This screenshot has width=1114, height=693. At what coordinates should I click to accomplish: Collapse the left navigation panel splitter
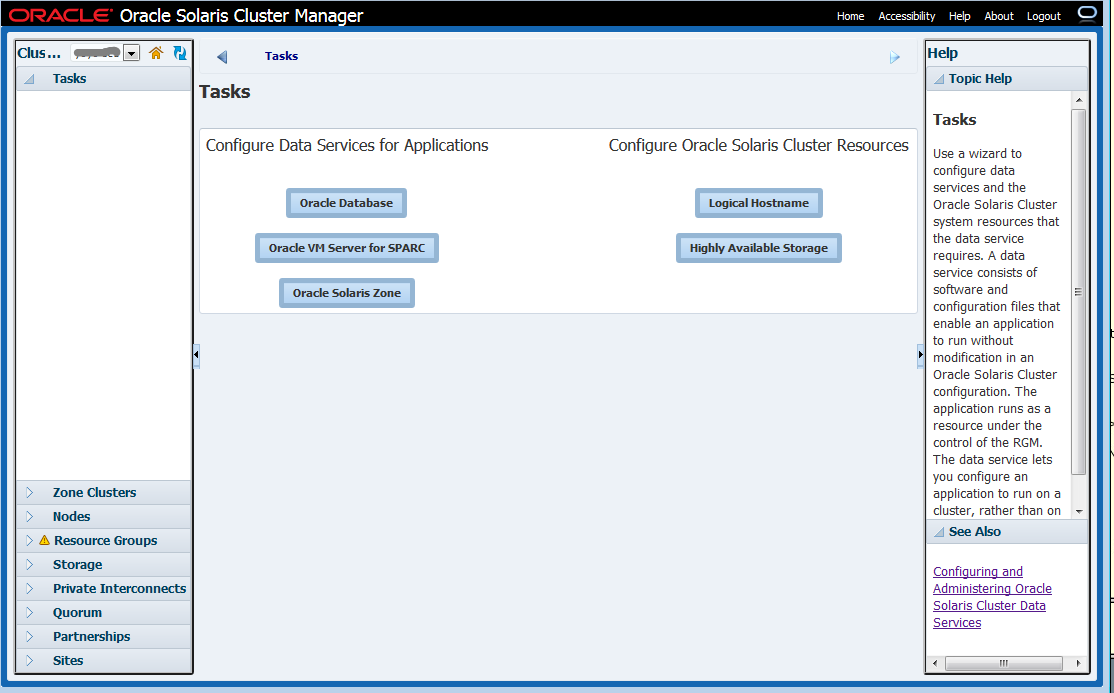196,355
